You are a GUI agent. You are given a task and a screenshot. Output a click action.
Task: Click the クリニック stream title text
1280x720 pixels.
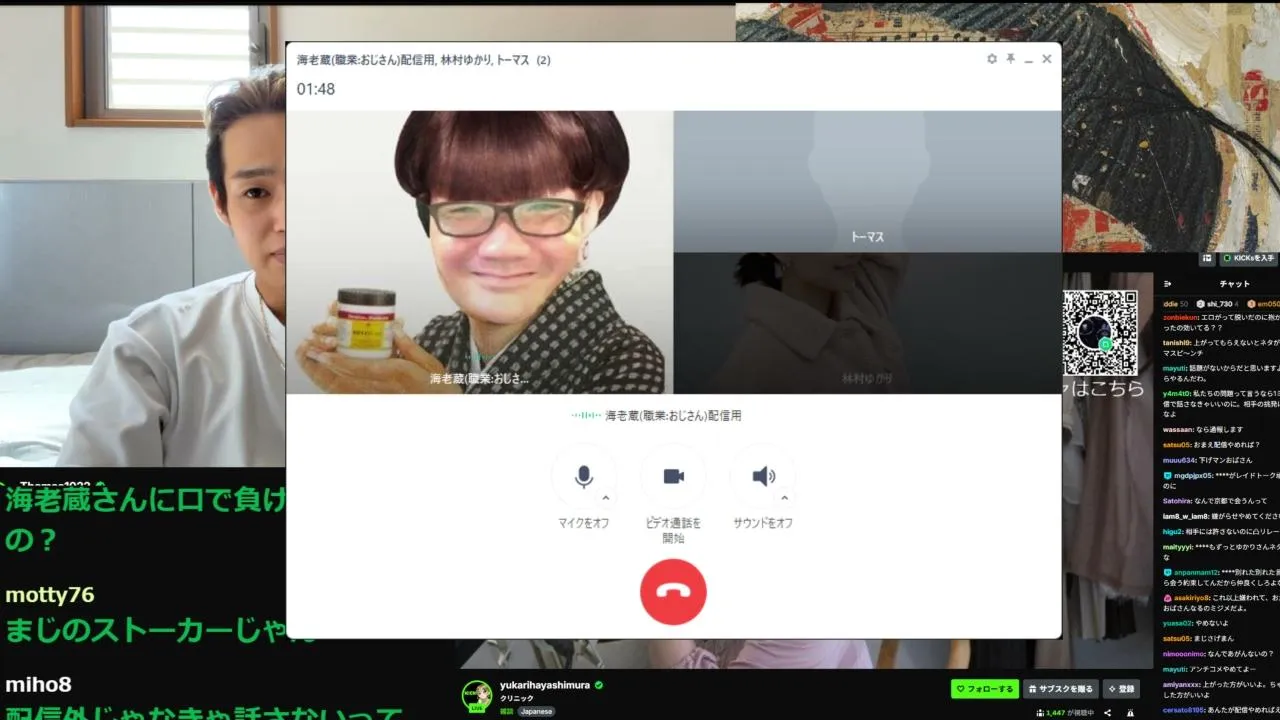coord(517,698)
